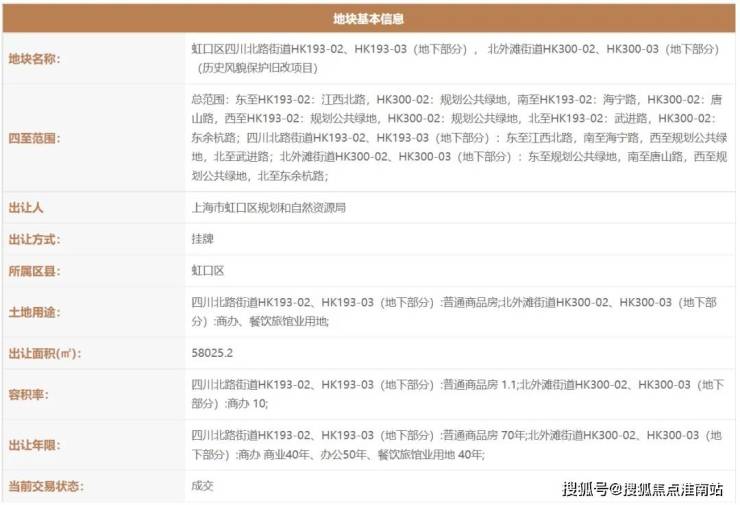Select the '土地用途:' label
Image resolution: width=740 pixels, height=505 pixels.
[x=34, y=312]
